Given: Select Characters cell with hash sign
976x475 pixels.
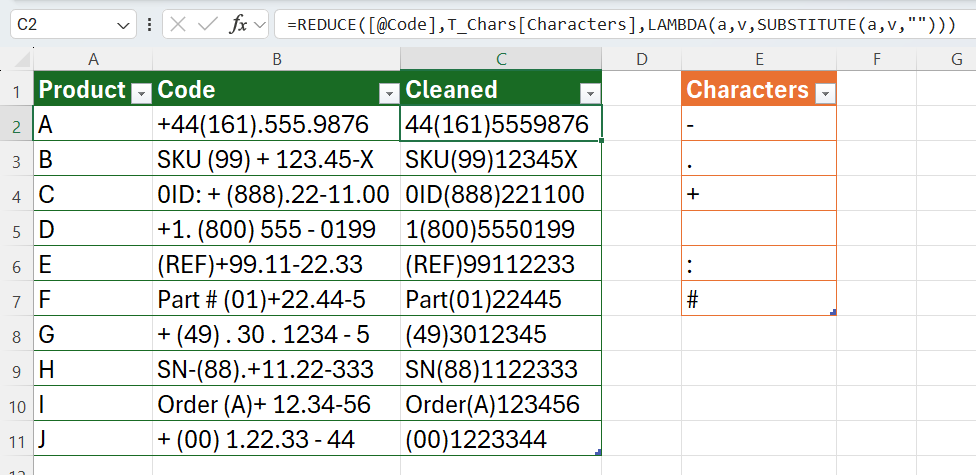Looking at the screenshot, I should coord(759,298).
